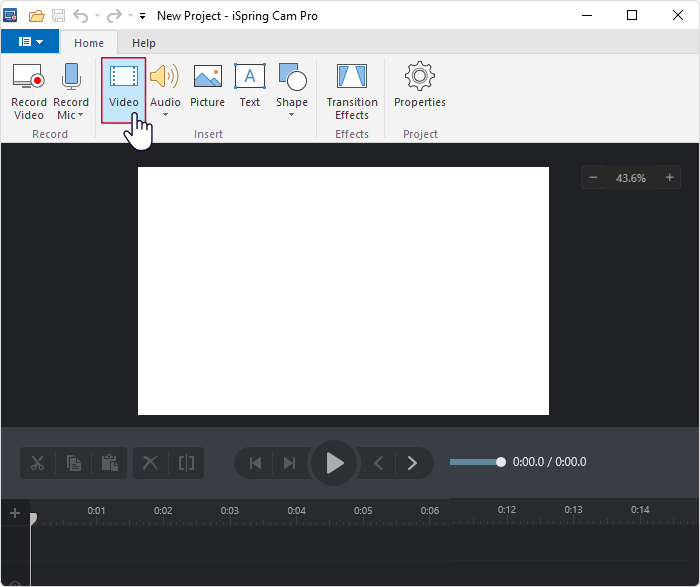This screenshot has width=700, height=587.
Task: Click the 0:03 mark on timeline ruler
Action: click(229, 510)
